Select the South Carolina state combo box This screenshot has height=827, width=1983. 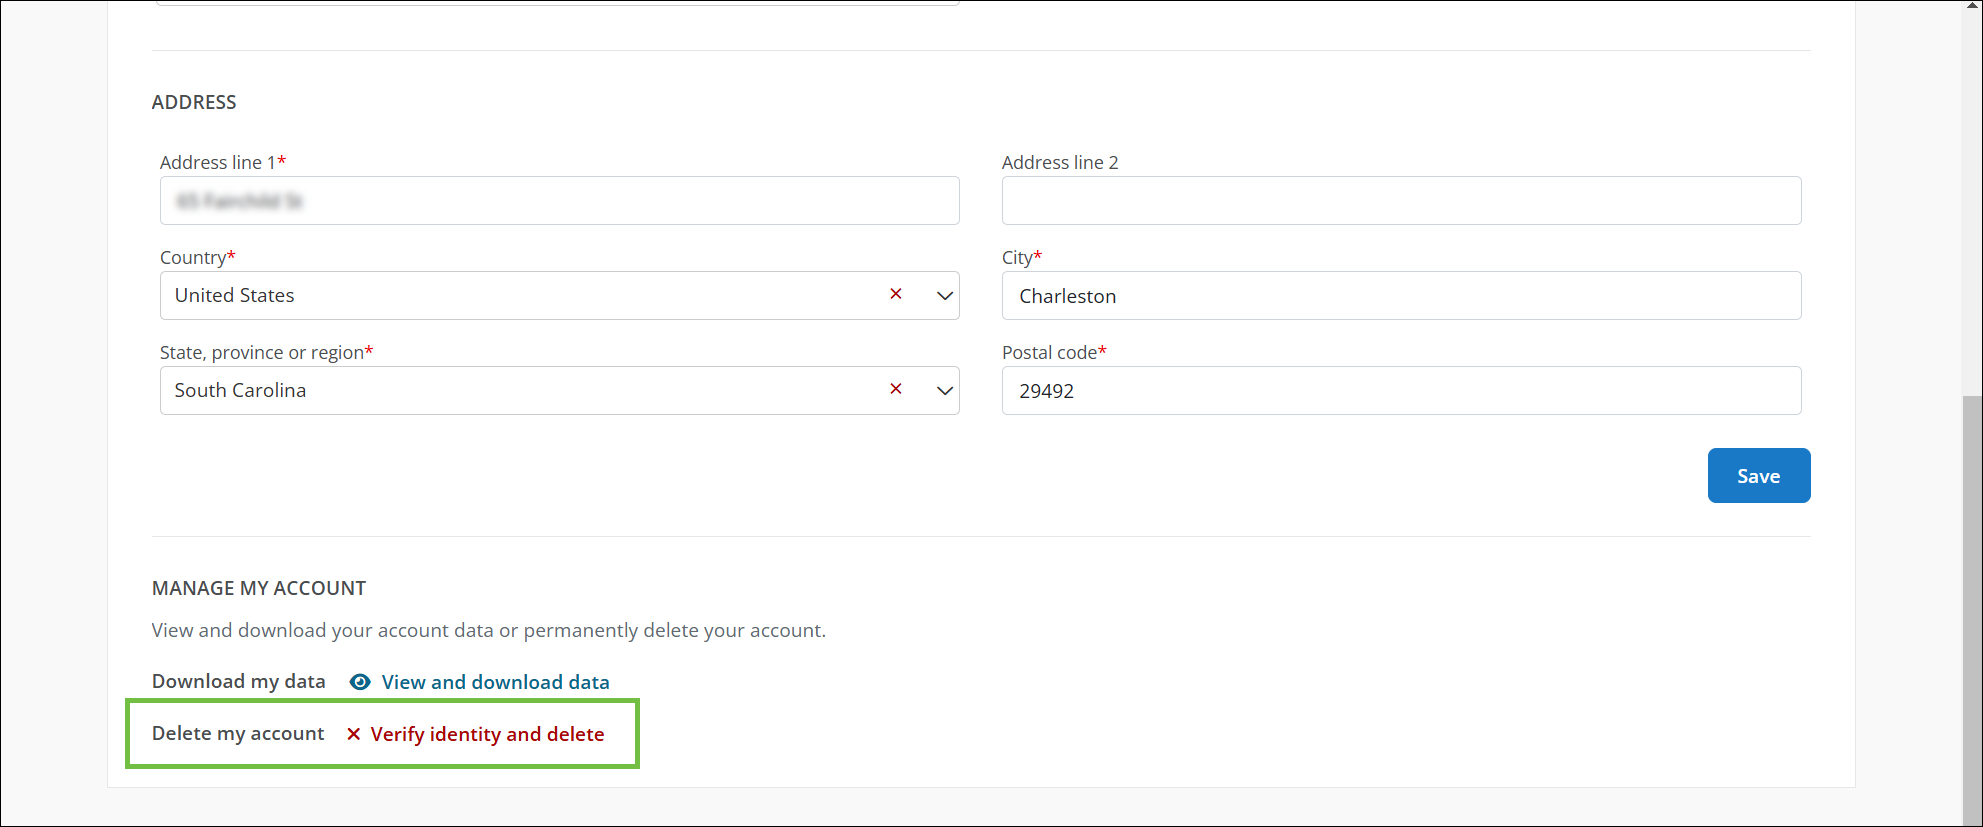point(559,391)
